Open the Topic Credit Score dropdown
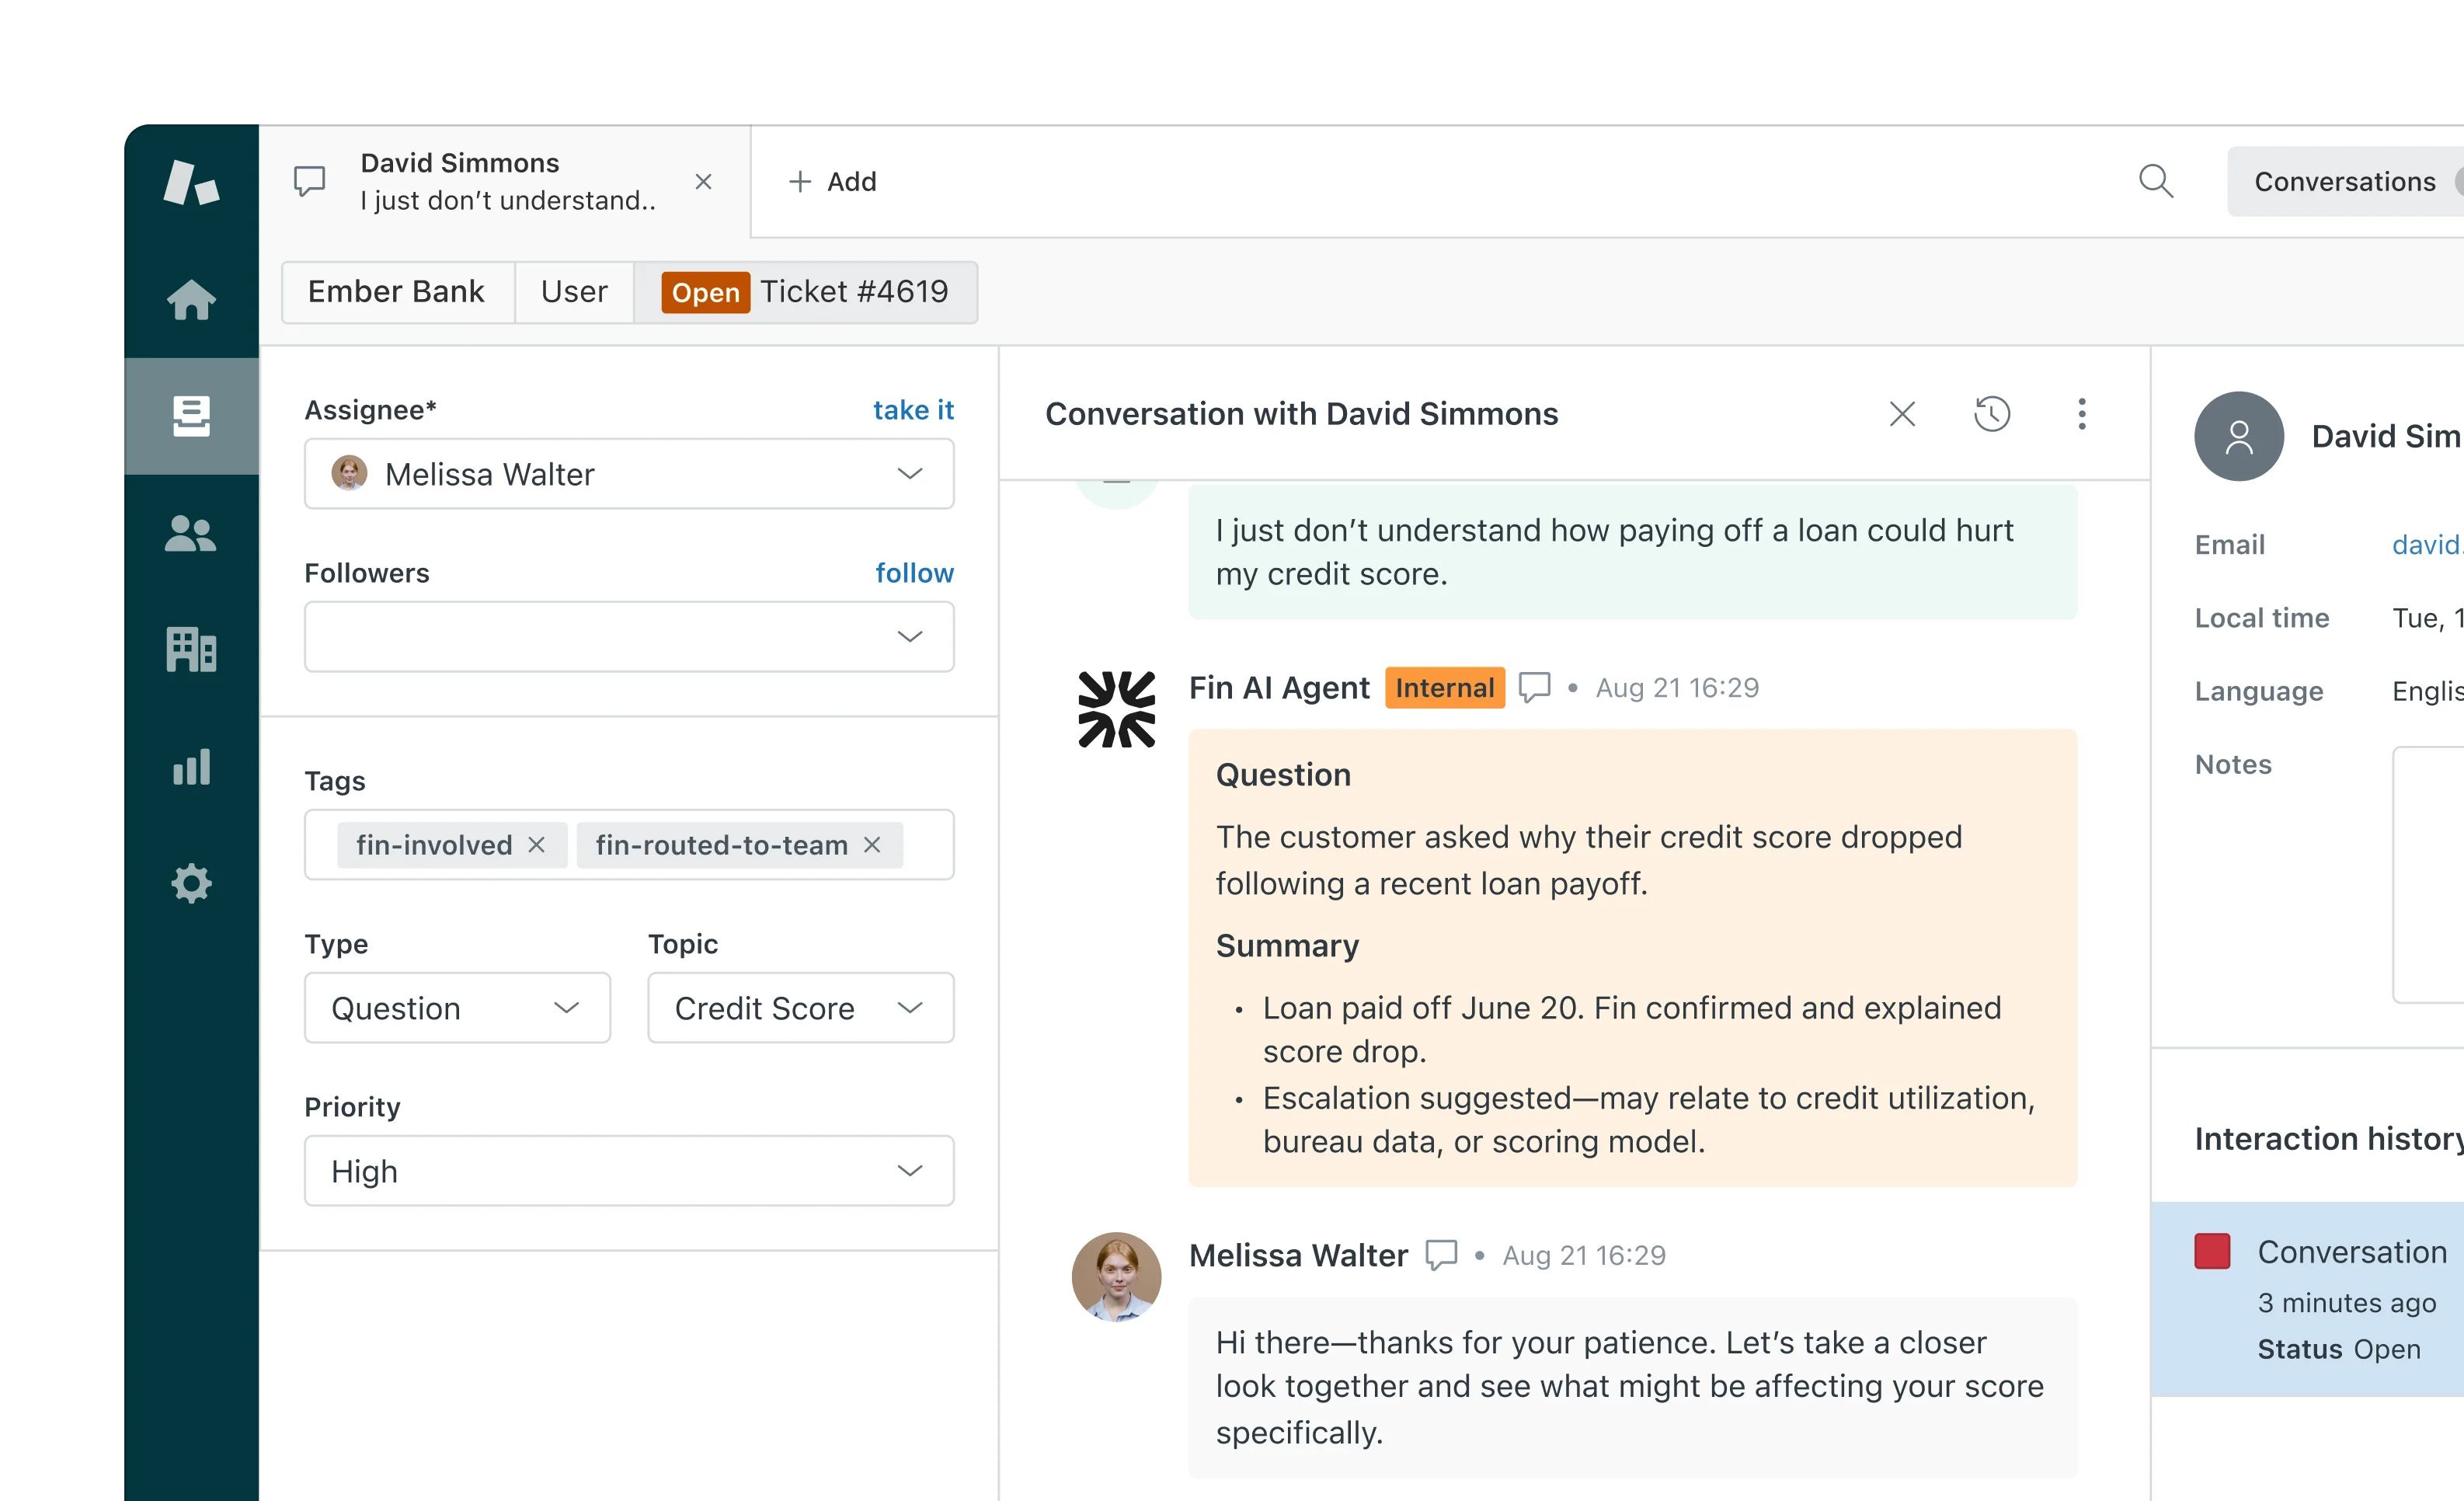This screenshot has width=2464, height=1501. [908, 1008]
